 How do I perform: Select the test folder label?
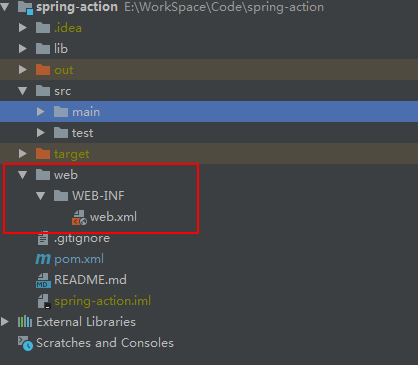83,133
